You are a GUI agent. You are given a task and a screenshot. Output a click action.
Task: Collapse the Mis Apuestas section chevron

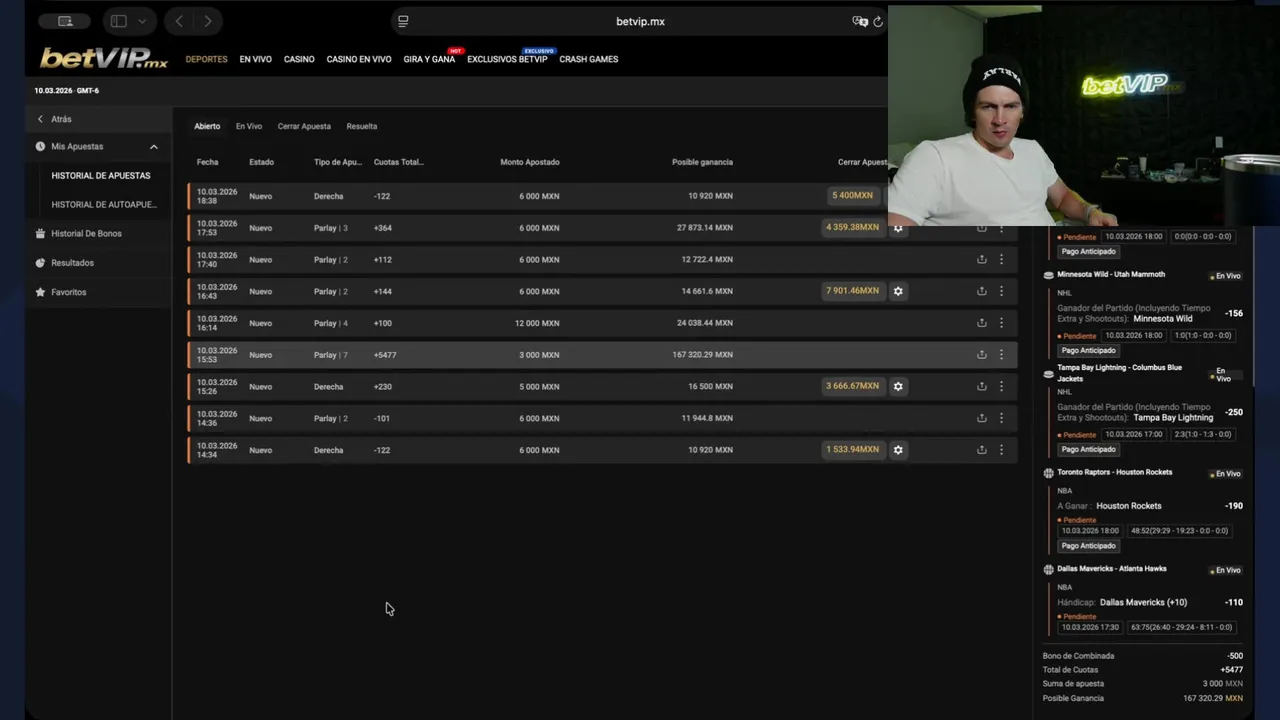tap(153, 147)
